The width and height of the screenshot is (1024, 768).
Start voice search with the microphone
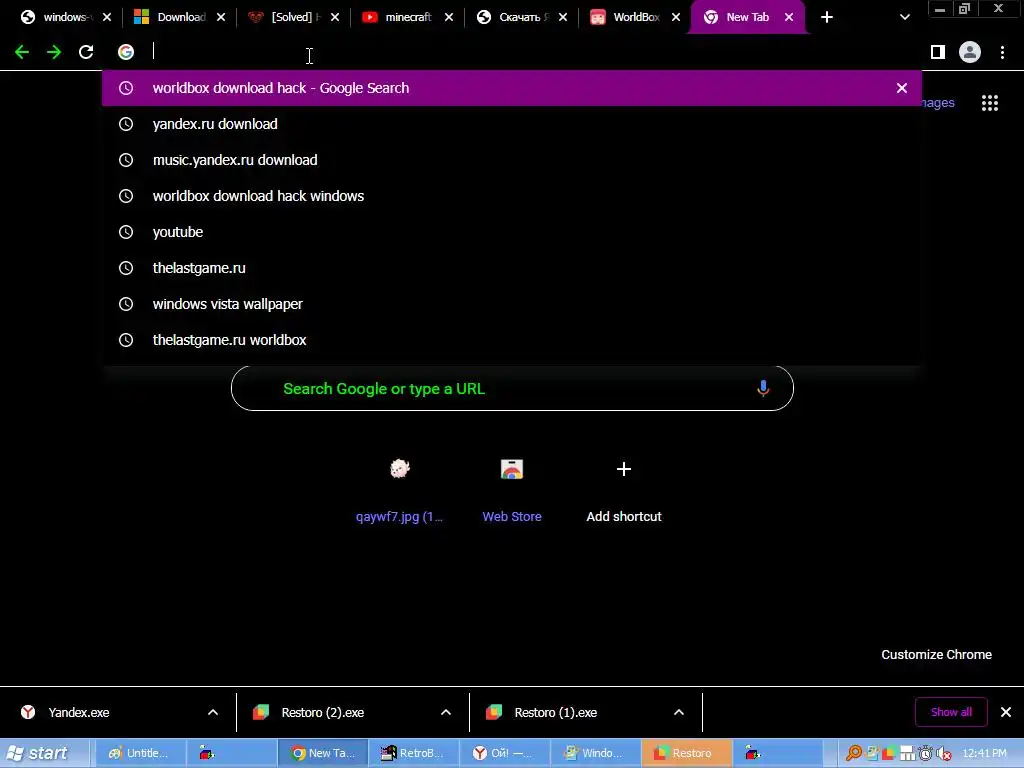click(x=763, y=389)
